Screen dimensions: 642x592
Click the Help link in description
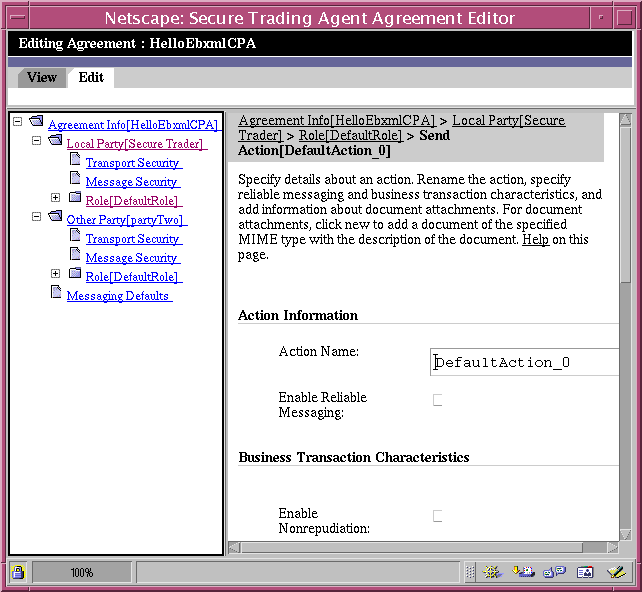click(x=536, y=240)
